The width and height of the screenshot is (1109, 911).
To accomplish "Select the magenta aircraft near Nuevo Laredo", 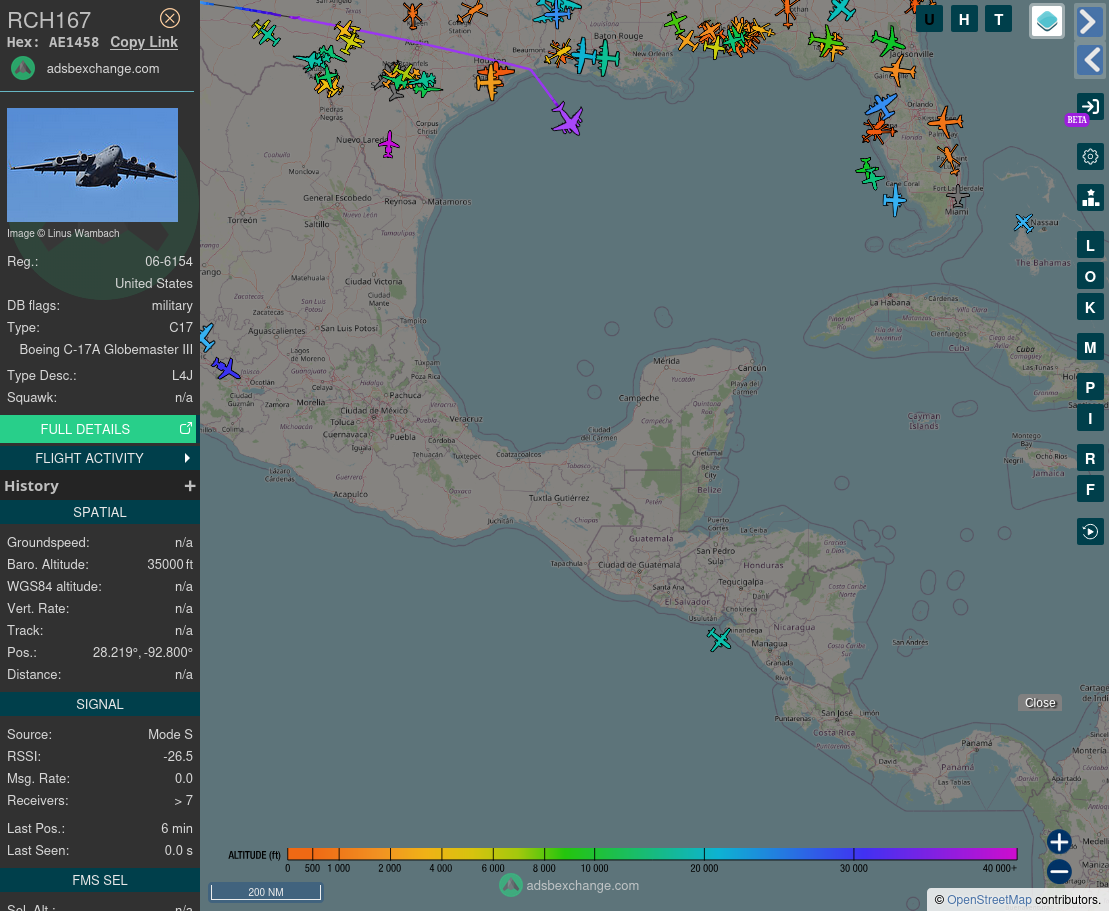I will click(x=388, y=144).
